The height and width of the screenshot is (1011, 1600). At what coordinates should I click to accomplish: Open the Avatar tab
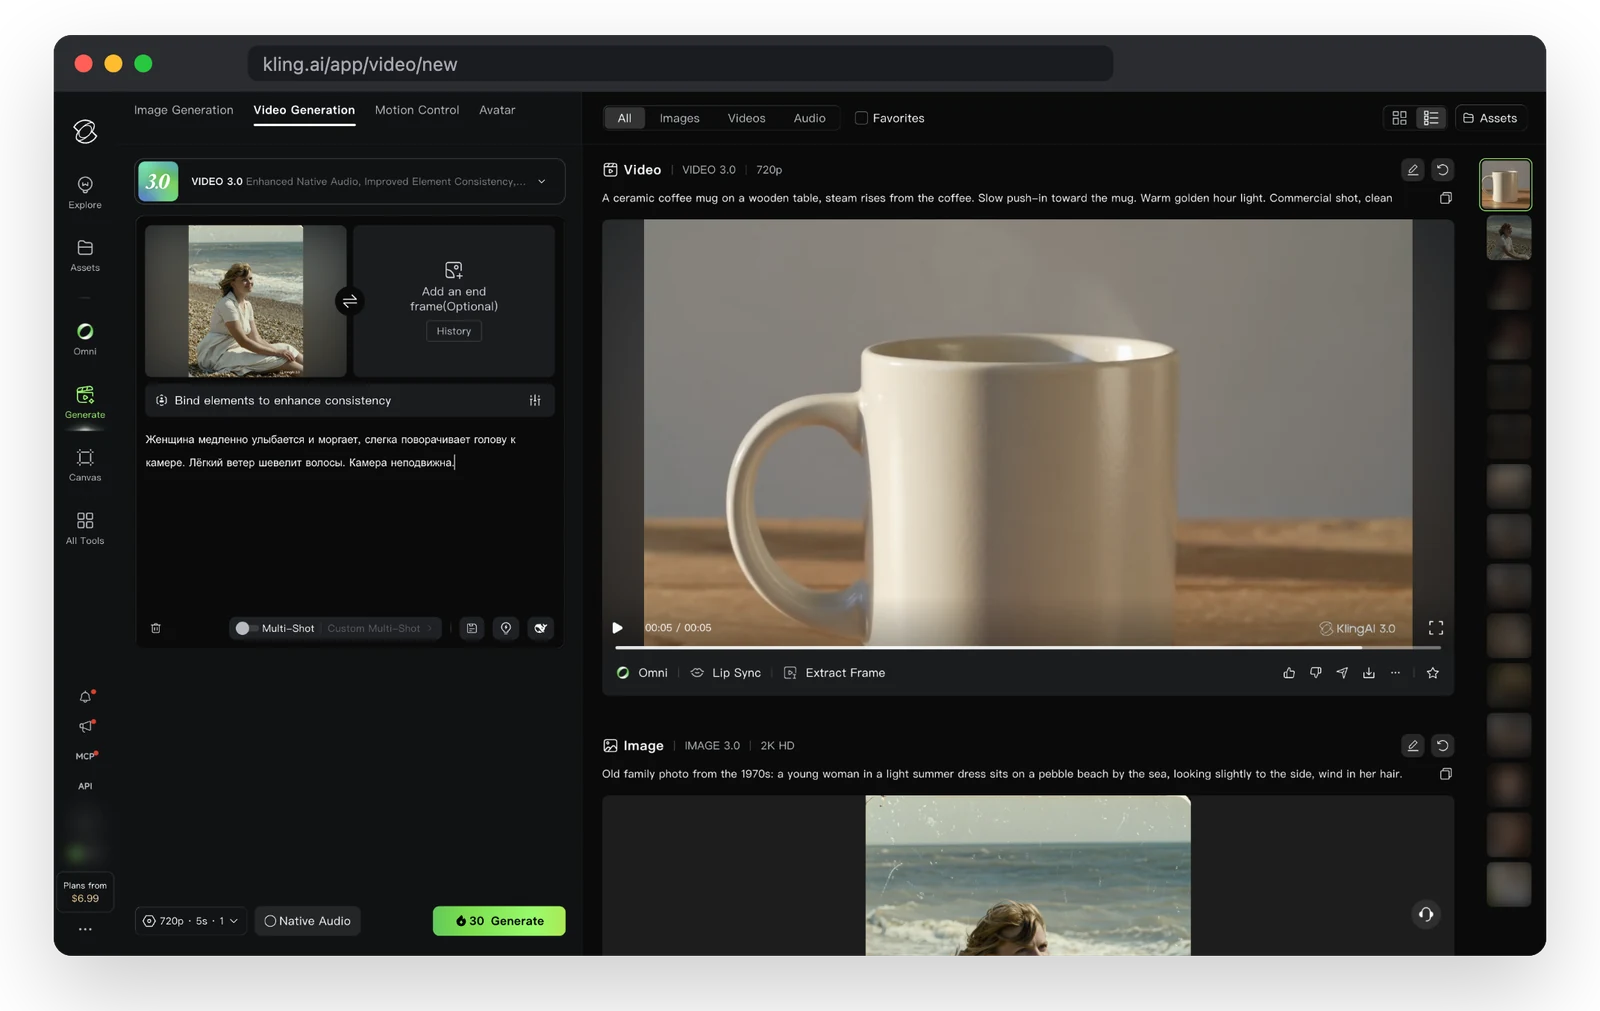coord(497,110)
